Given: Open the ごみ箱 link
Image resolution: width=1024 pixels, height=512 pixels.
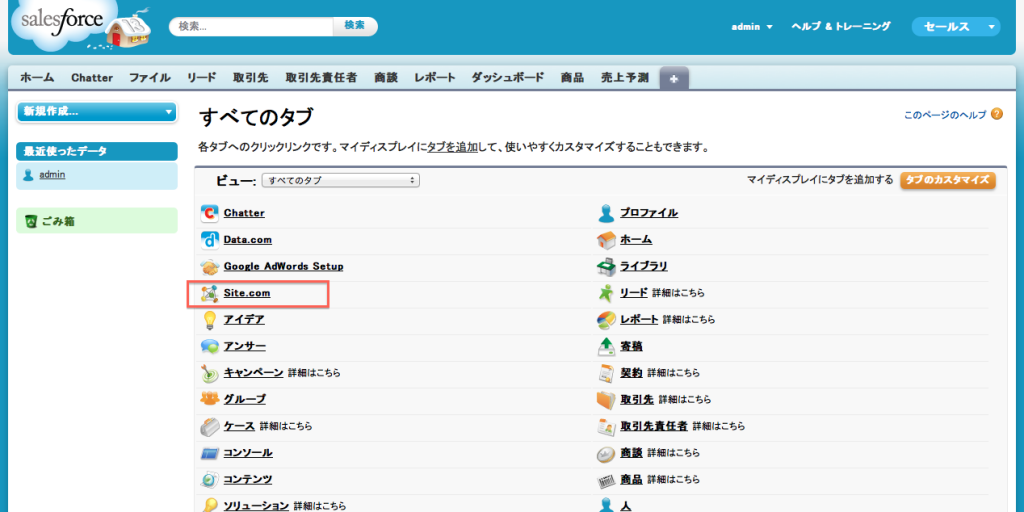Looking at the screenshot, I should 58,221.
